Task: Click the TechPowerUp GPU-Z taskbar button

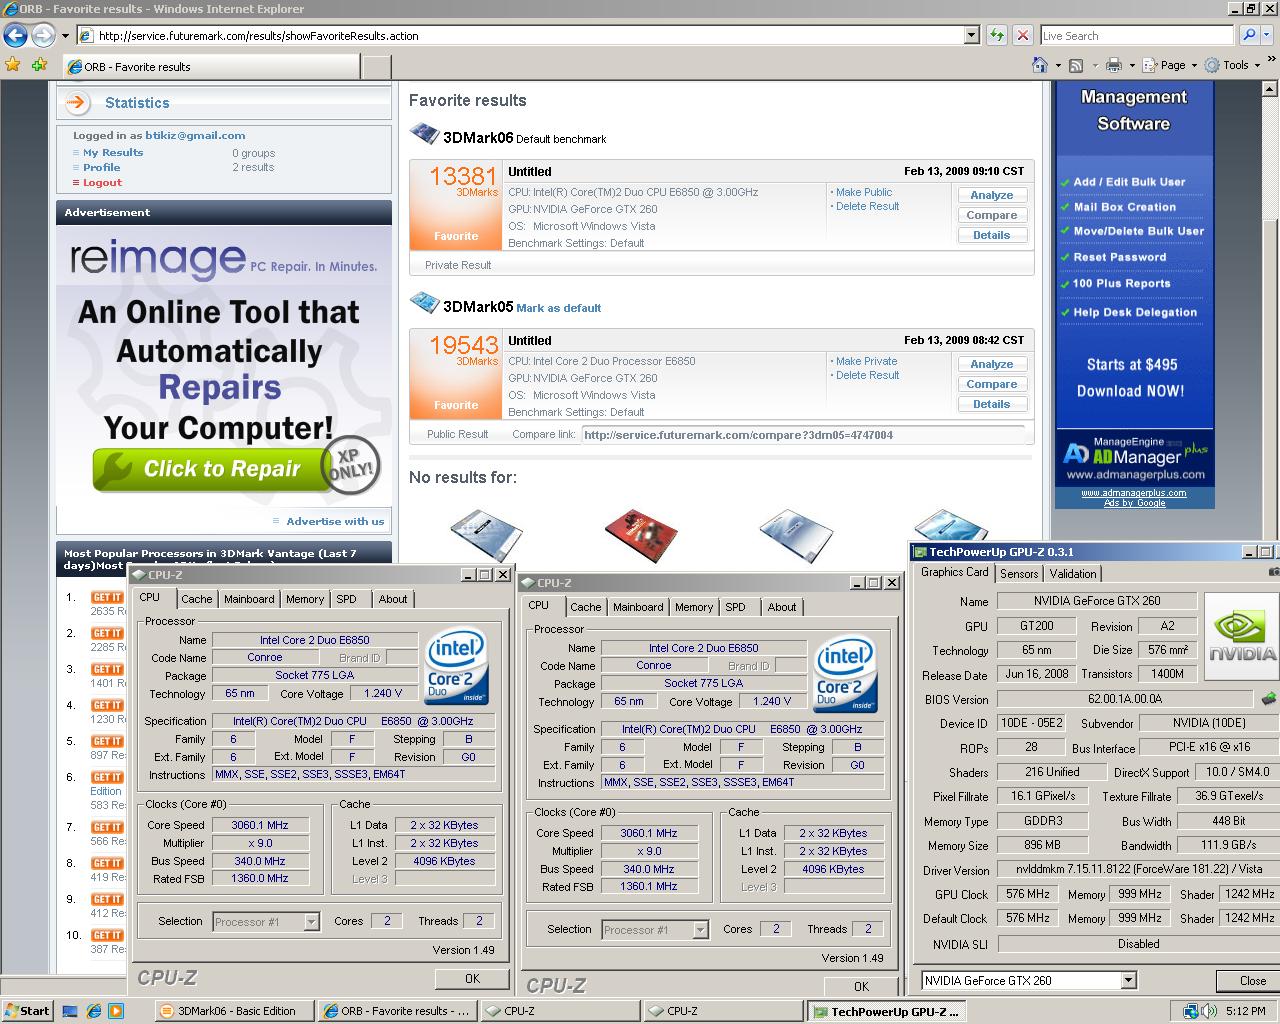Action: click(x=887, y=1011)
